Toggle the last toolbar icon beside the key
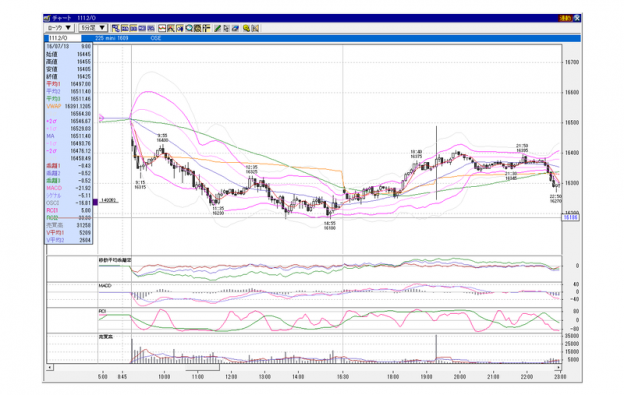Image resolution: width=624 pixels, height=395 pixels. click(255, 28)
